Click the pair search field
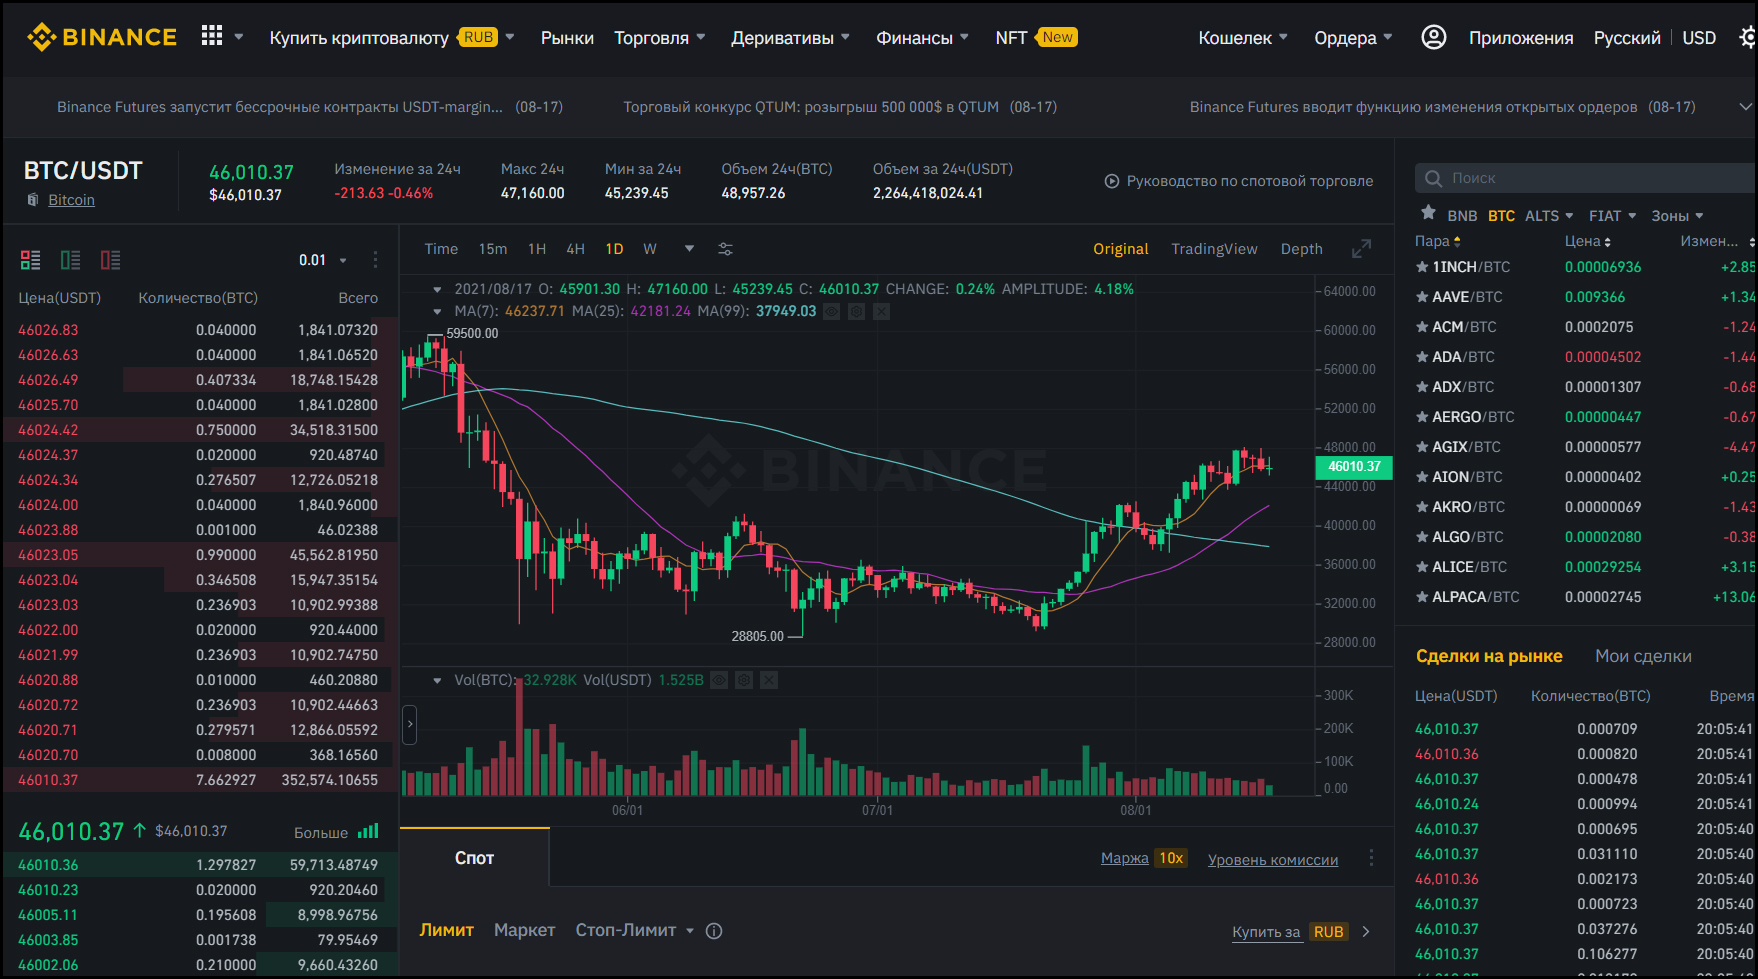The height and width of the screenshot is (979, 1758). coord(1584,178)
